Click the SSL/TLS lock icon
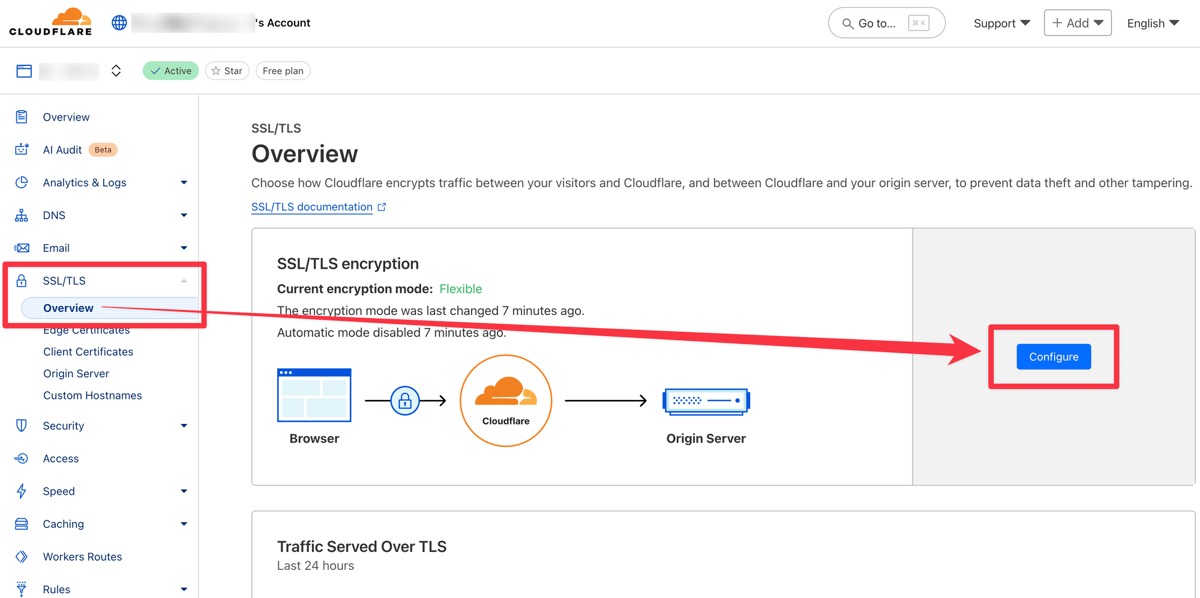This screenshot has height=598, width=1200. coord(21,281)
